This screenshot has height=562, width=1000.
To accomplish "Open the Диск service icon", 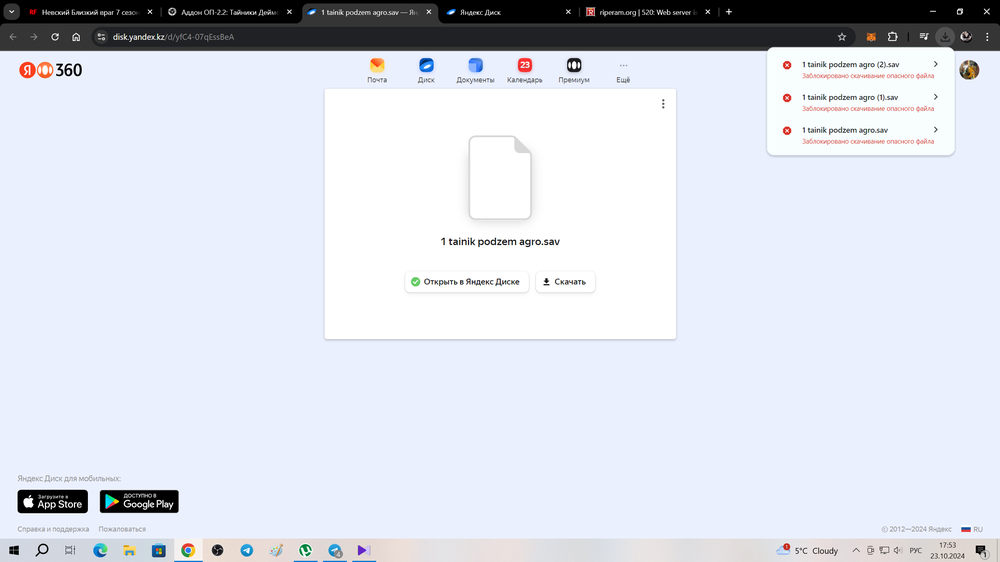I will pyautogui.click(x=426, y=70).
